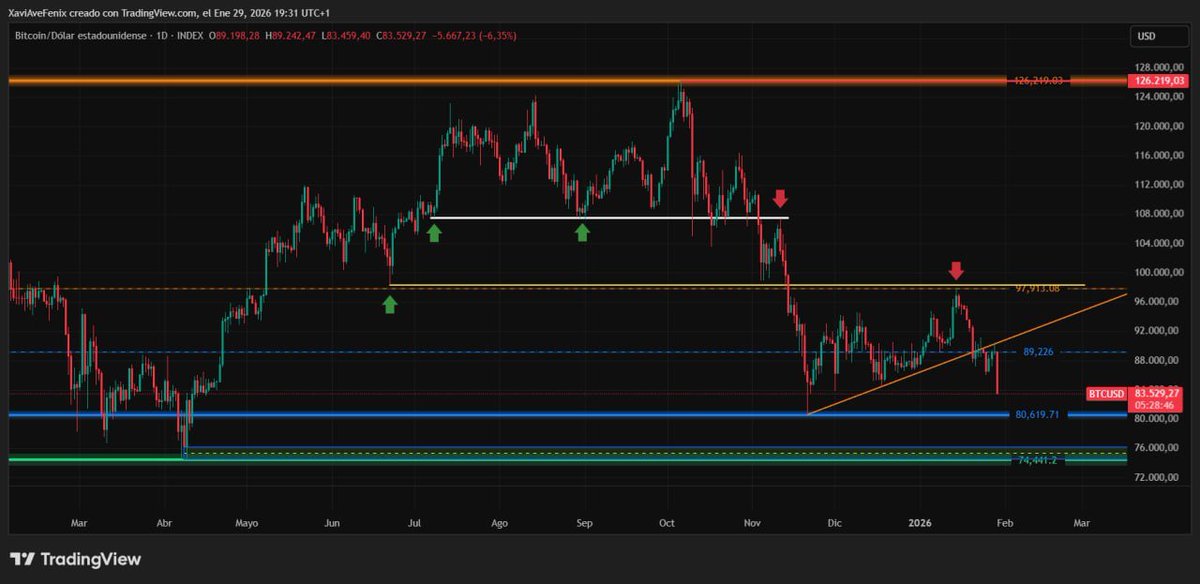
Task: Click the Dic label on time axis
Action: (x=835, y=522)
